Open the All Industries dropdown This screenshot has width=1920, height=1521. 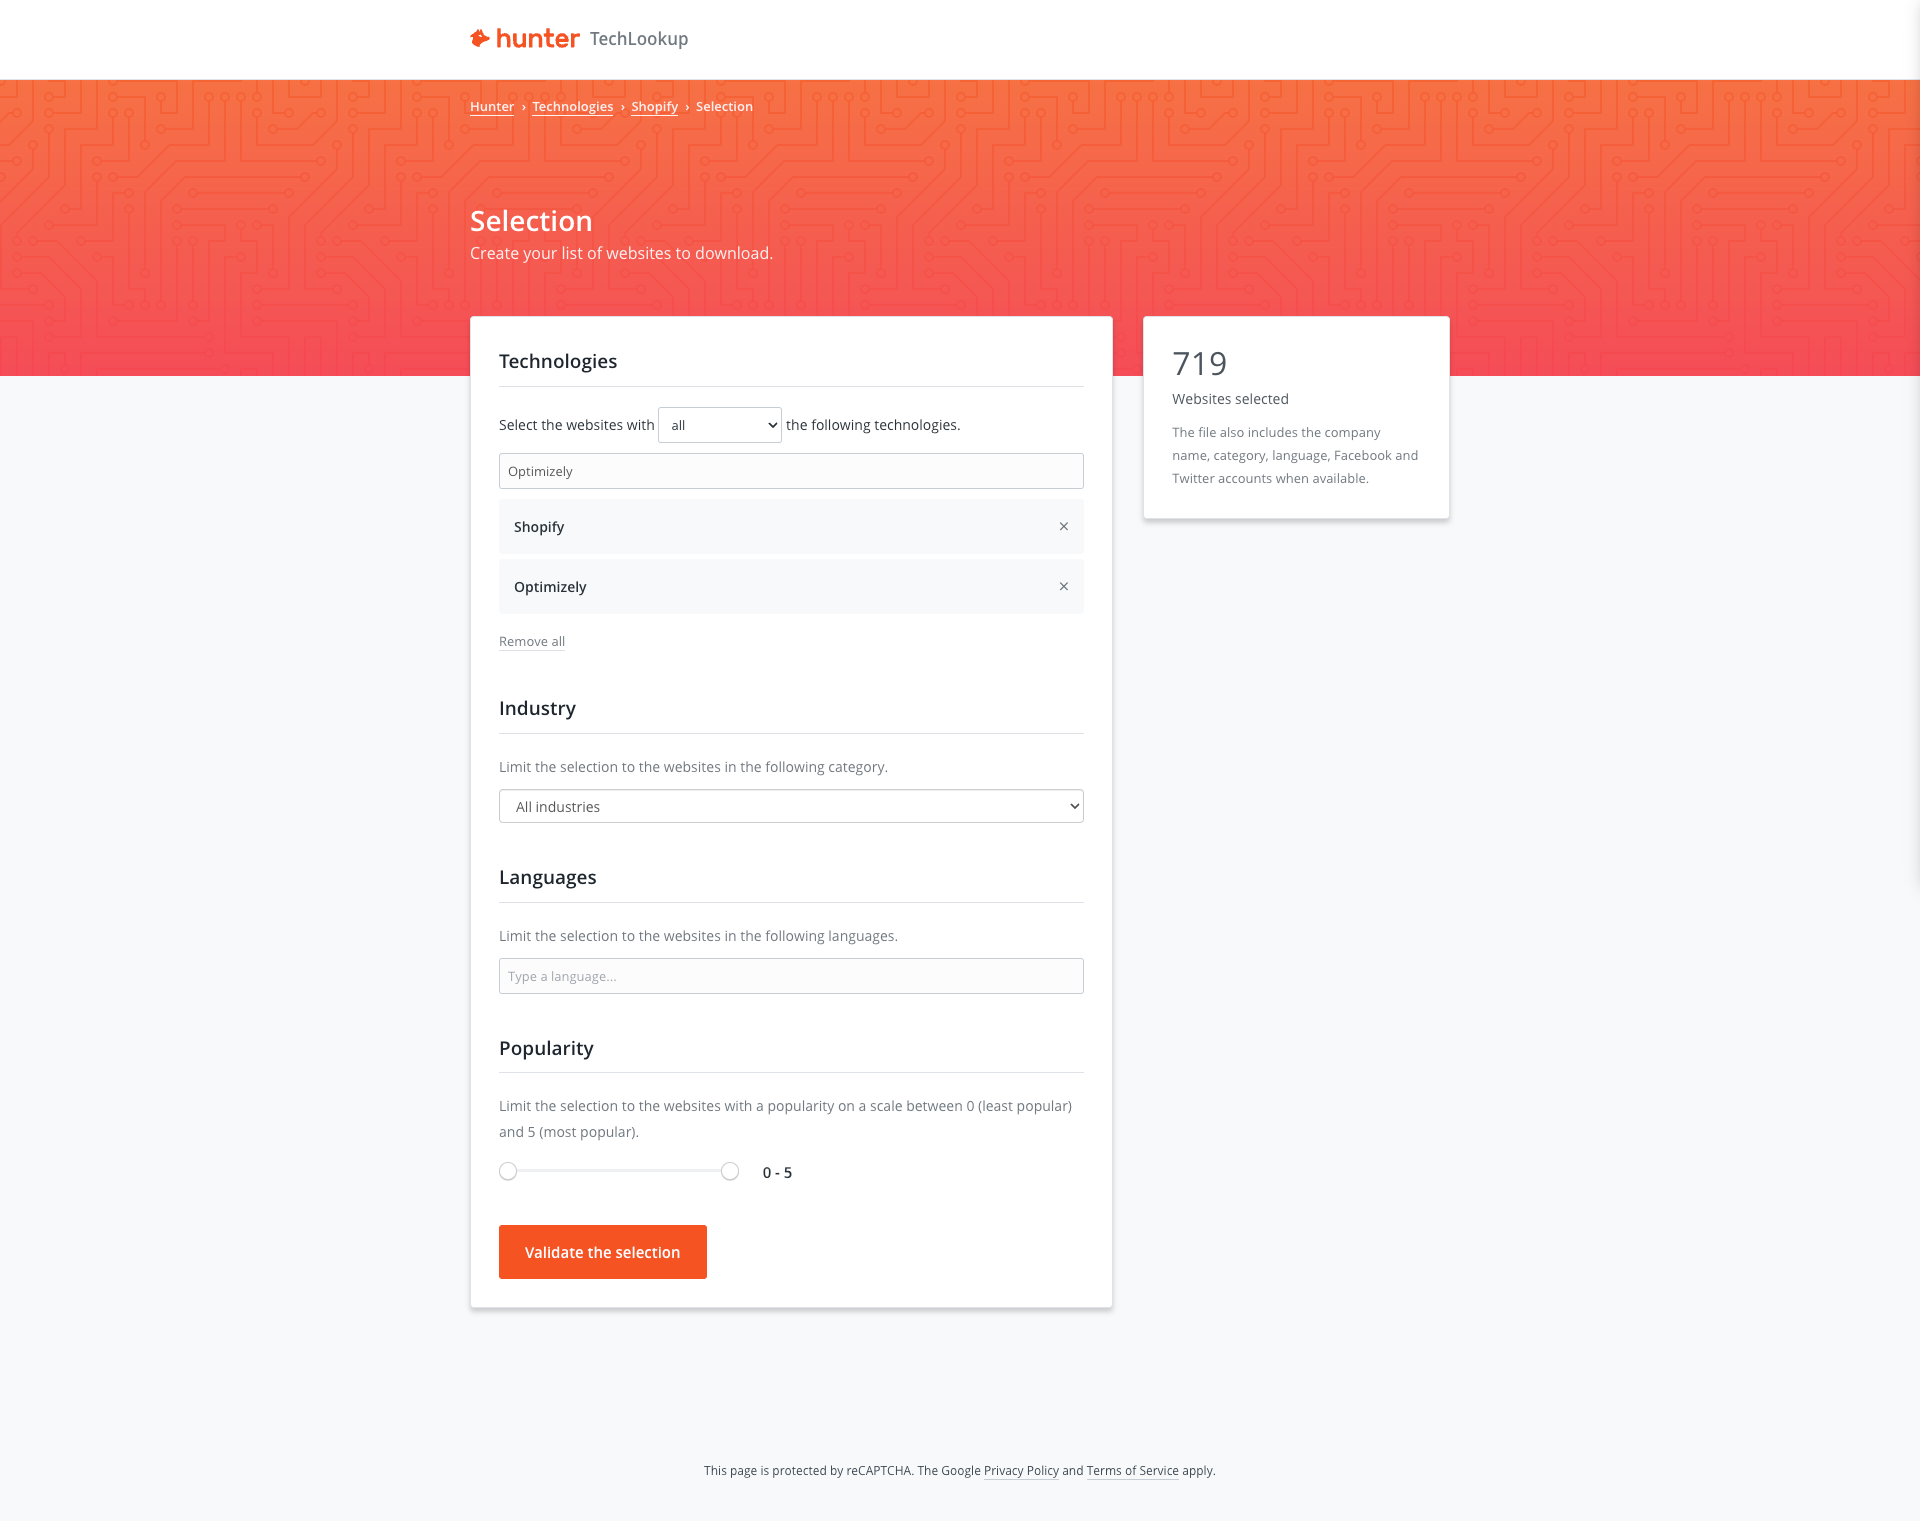click(x=790, y=806)
